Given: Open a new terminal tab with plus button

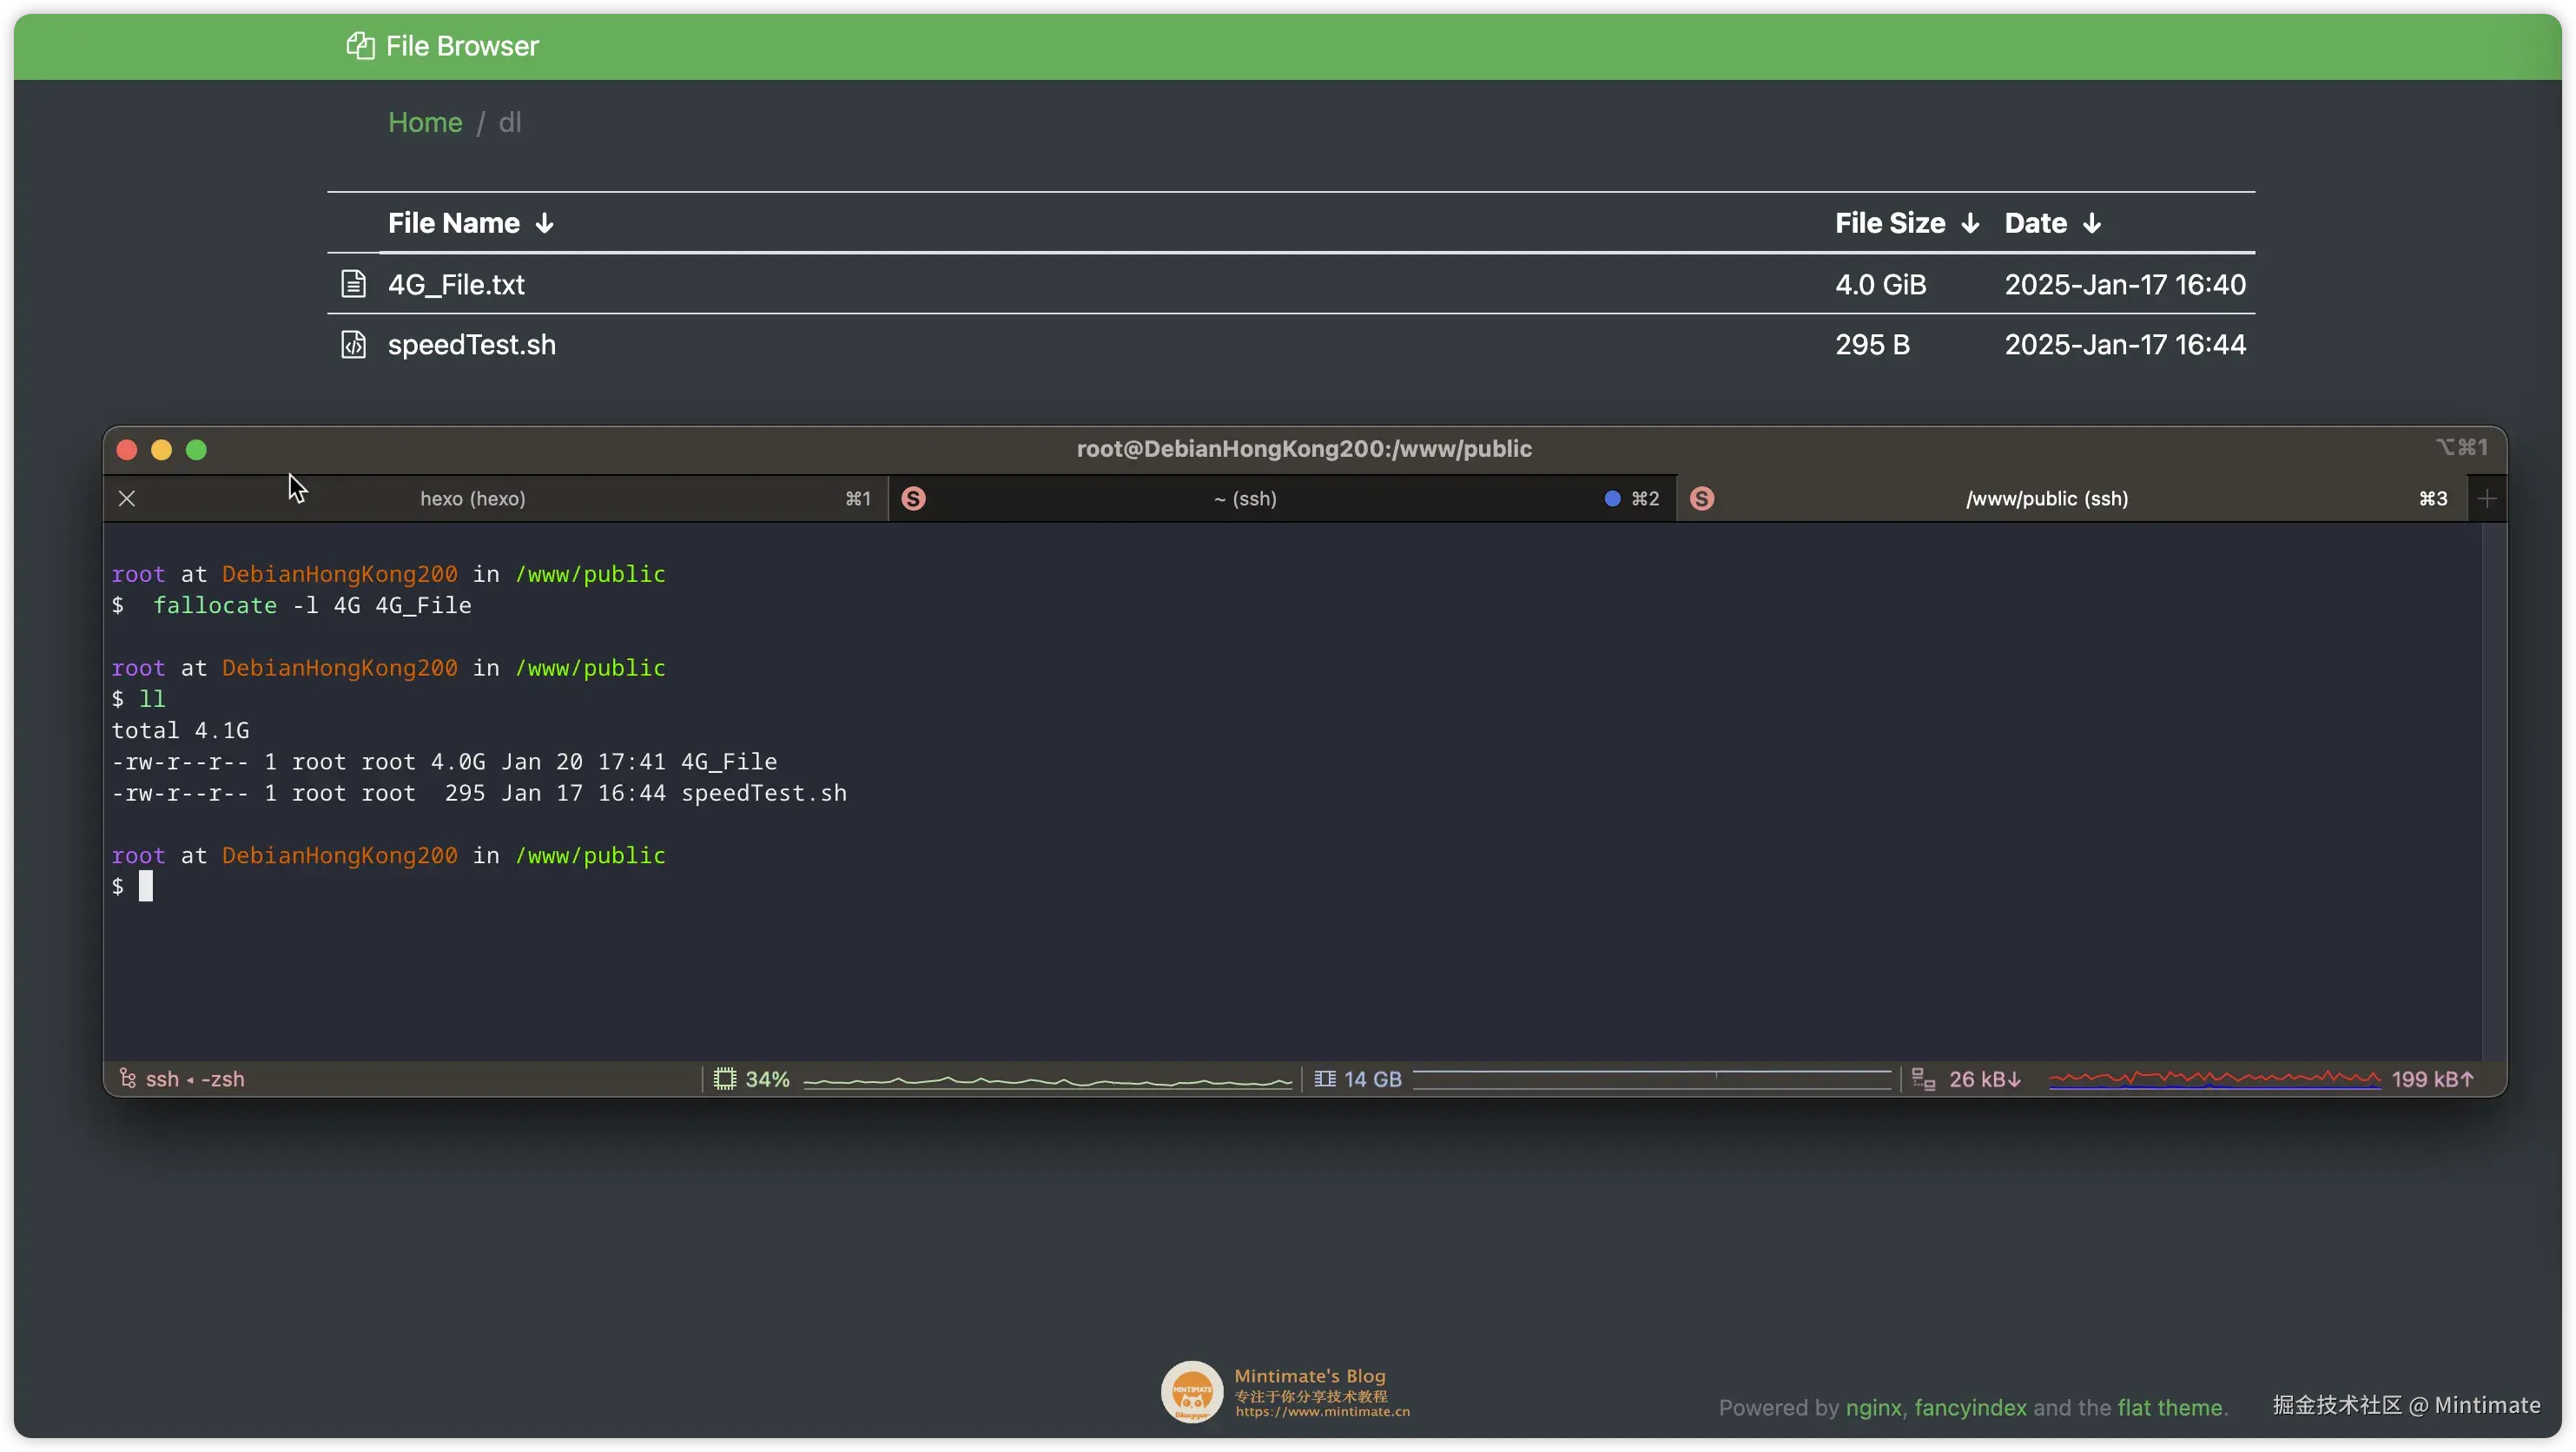Looking at the screenshot, I should (2488, 499).
